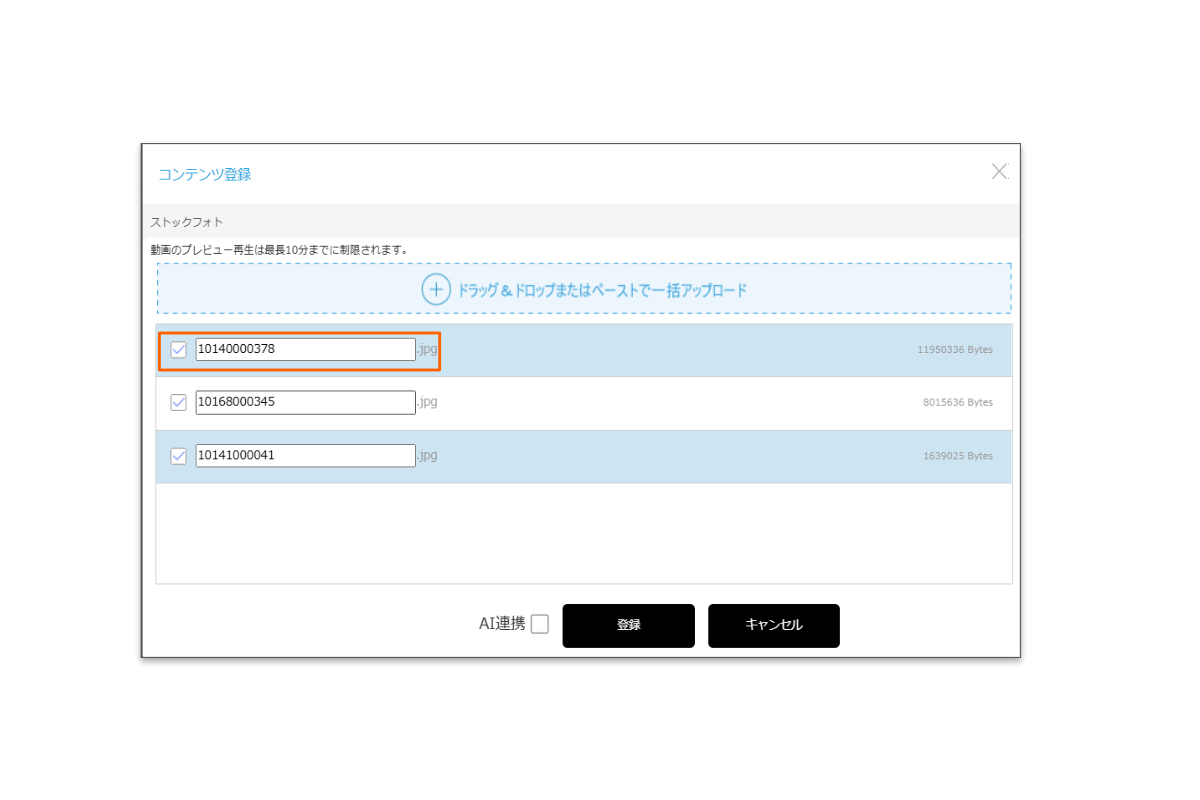Viewport: 1200px width, 800px height.
Task: Close the コンテンツ登録 dialog with X
Action: tap(999, 171)
